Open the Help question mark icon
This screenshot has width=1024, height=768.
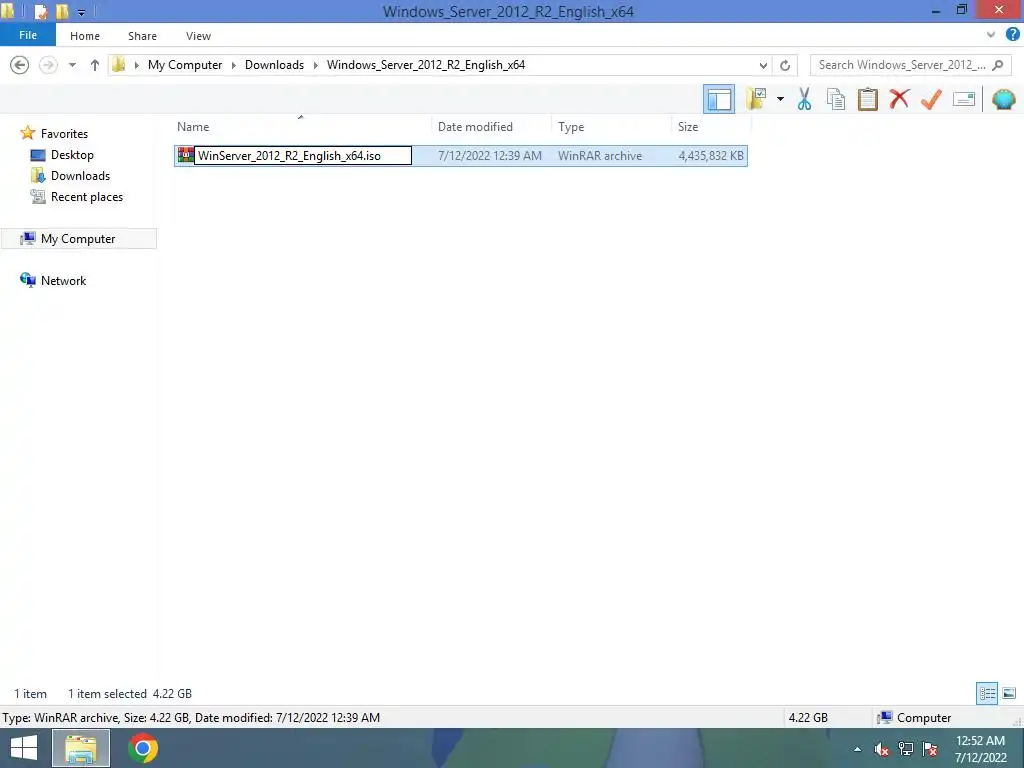(1012, 35)
